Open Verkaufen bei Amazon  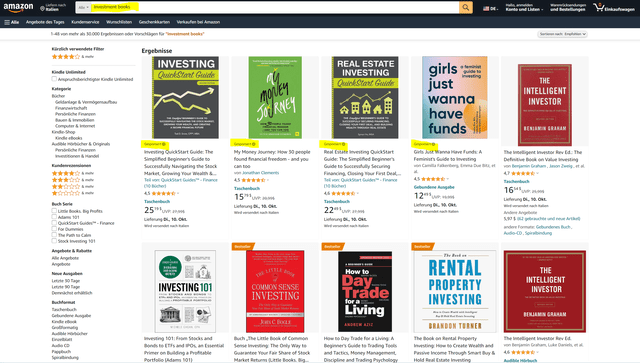(198, 22)
